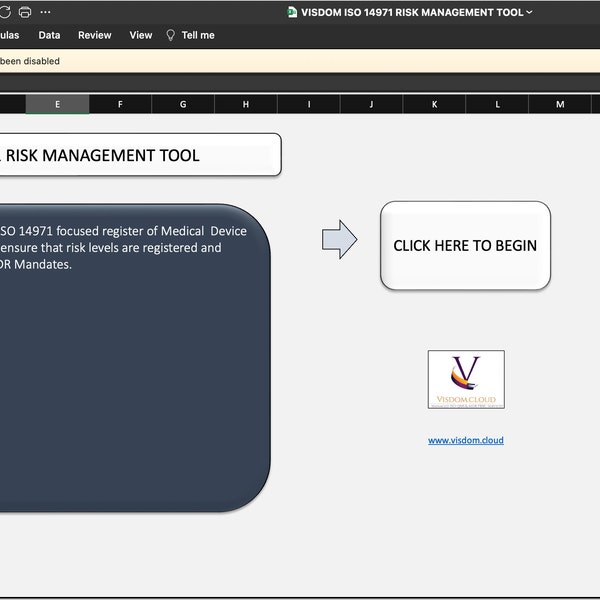
Task: Click the document title VISDOM ISO 14971 text
Action: click(412, 12)
